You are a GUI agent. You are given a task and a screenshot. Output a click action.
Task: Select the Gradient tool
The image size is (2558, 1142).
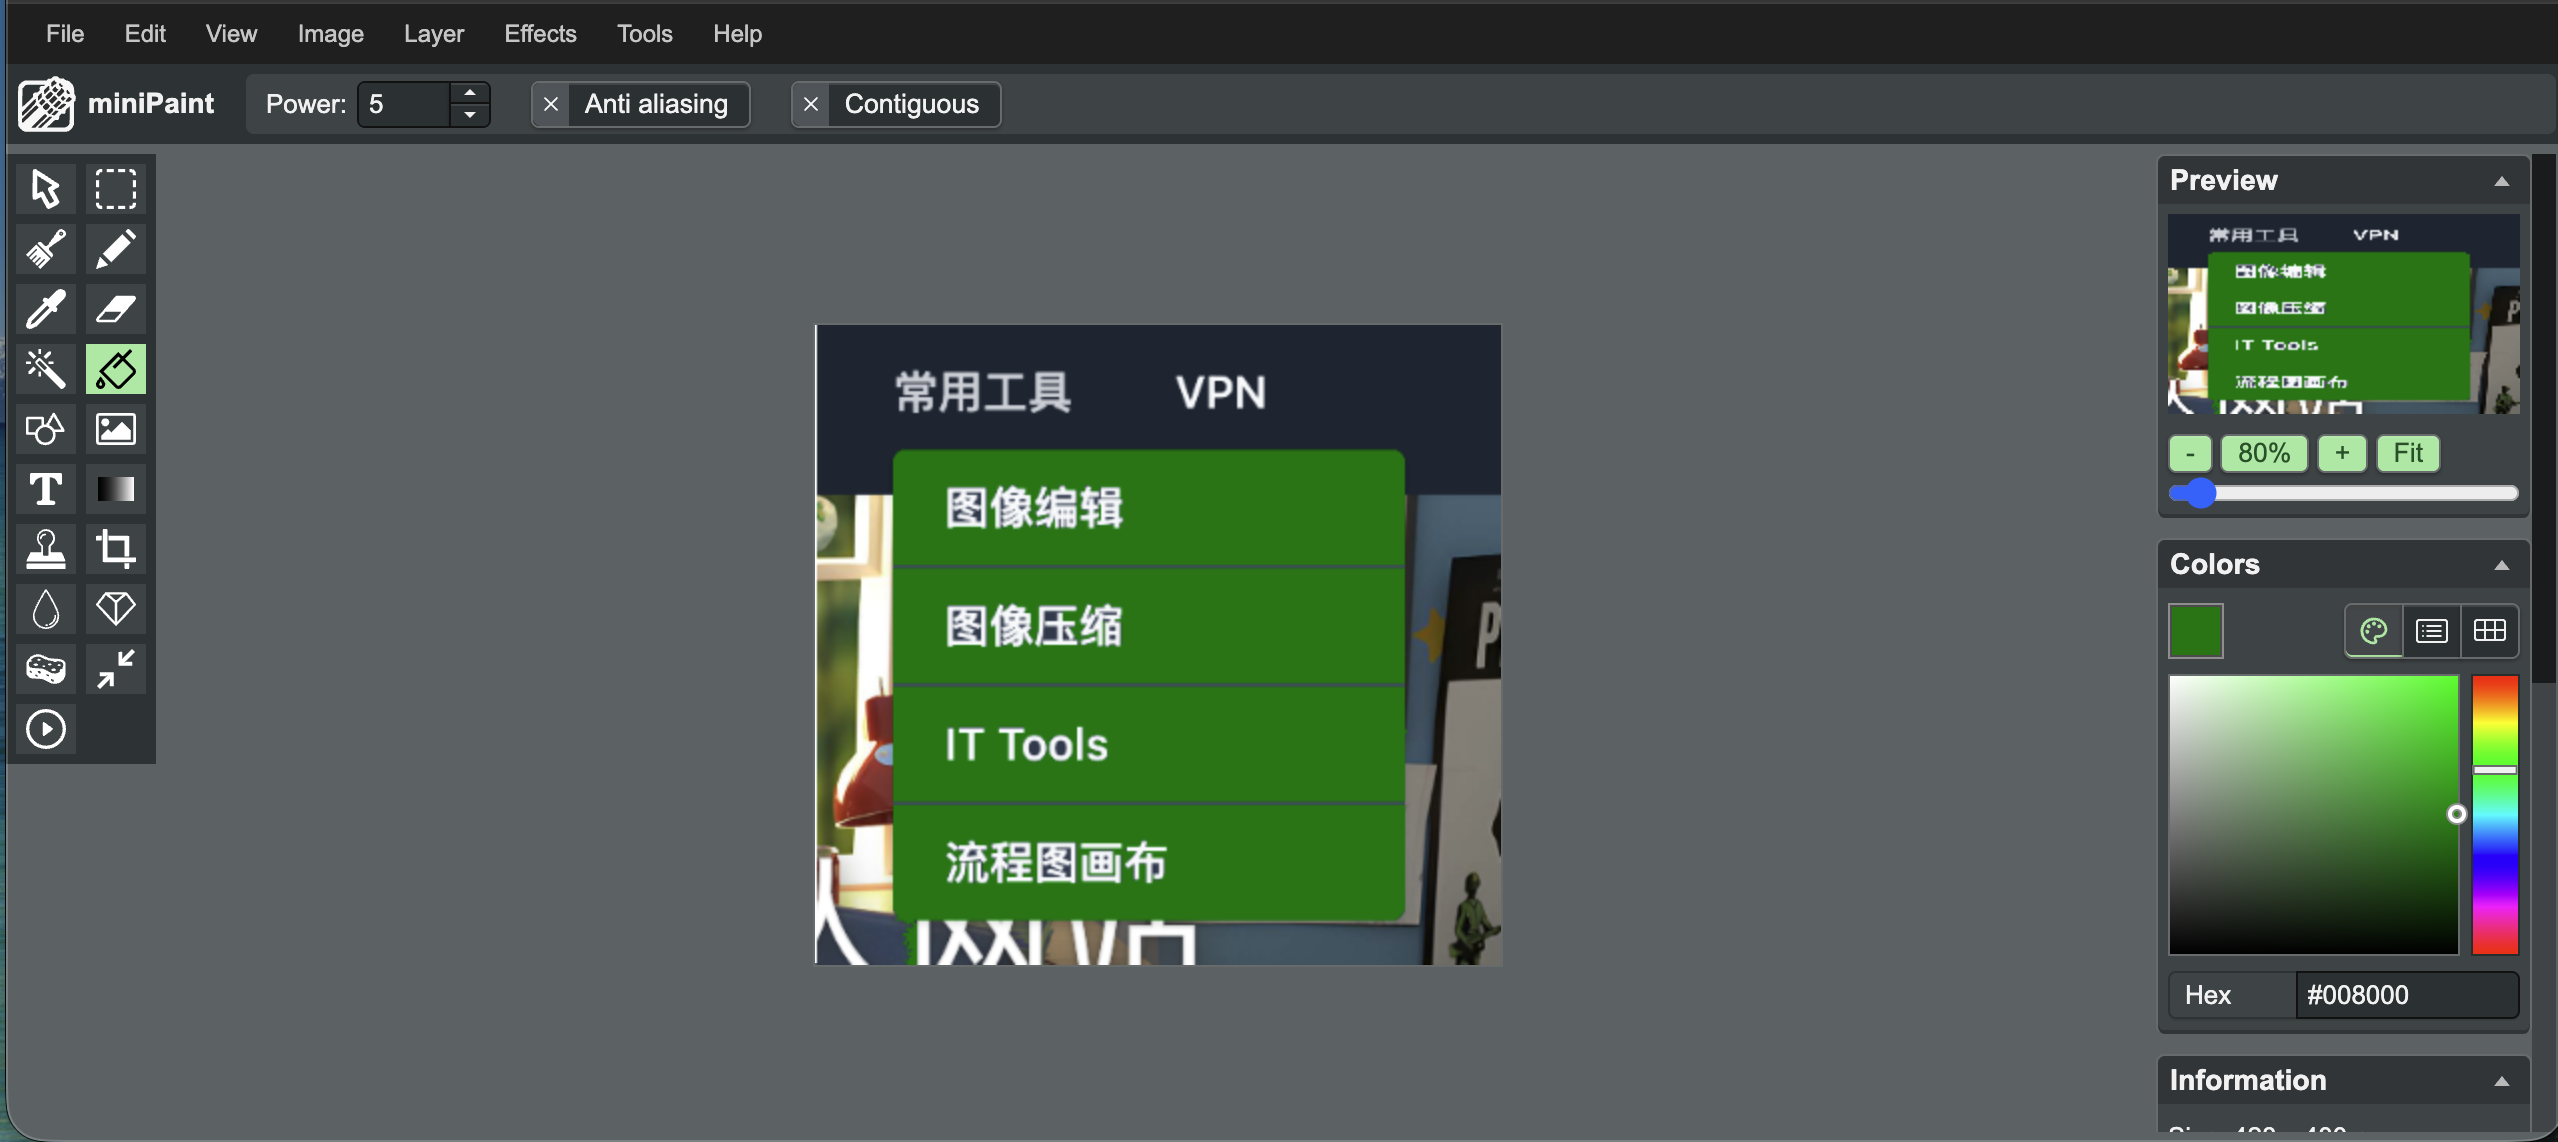pyautogui.click(x=116, y=489)
